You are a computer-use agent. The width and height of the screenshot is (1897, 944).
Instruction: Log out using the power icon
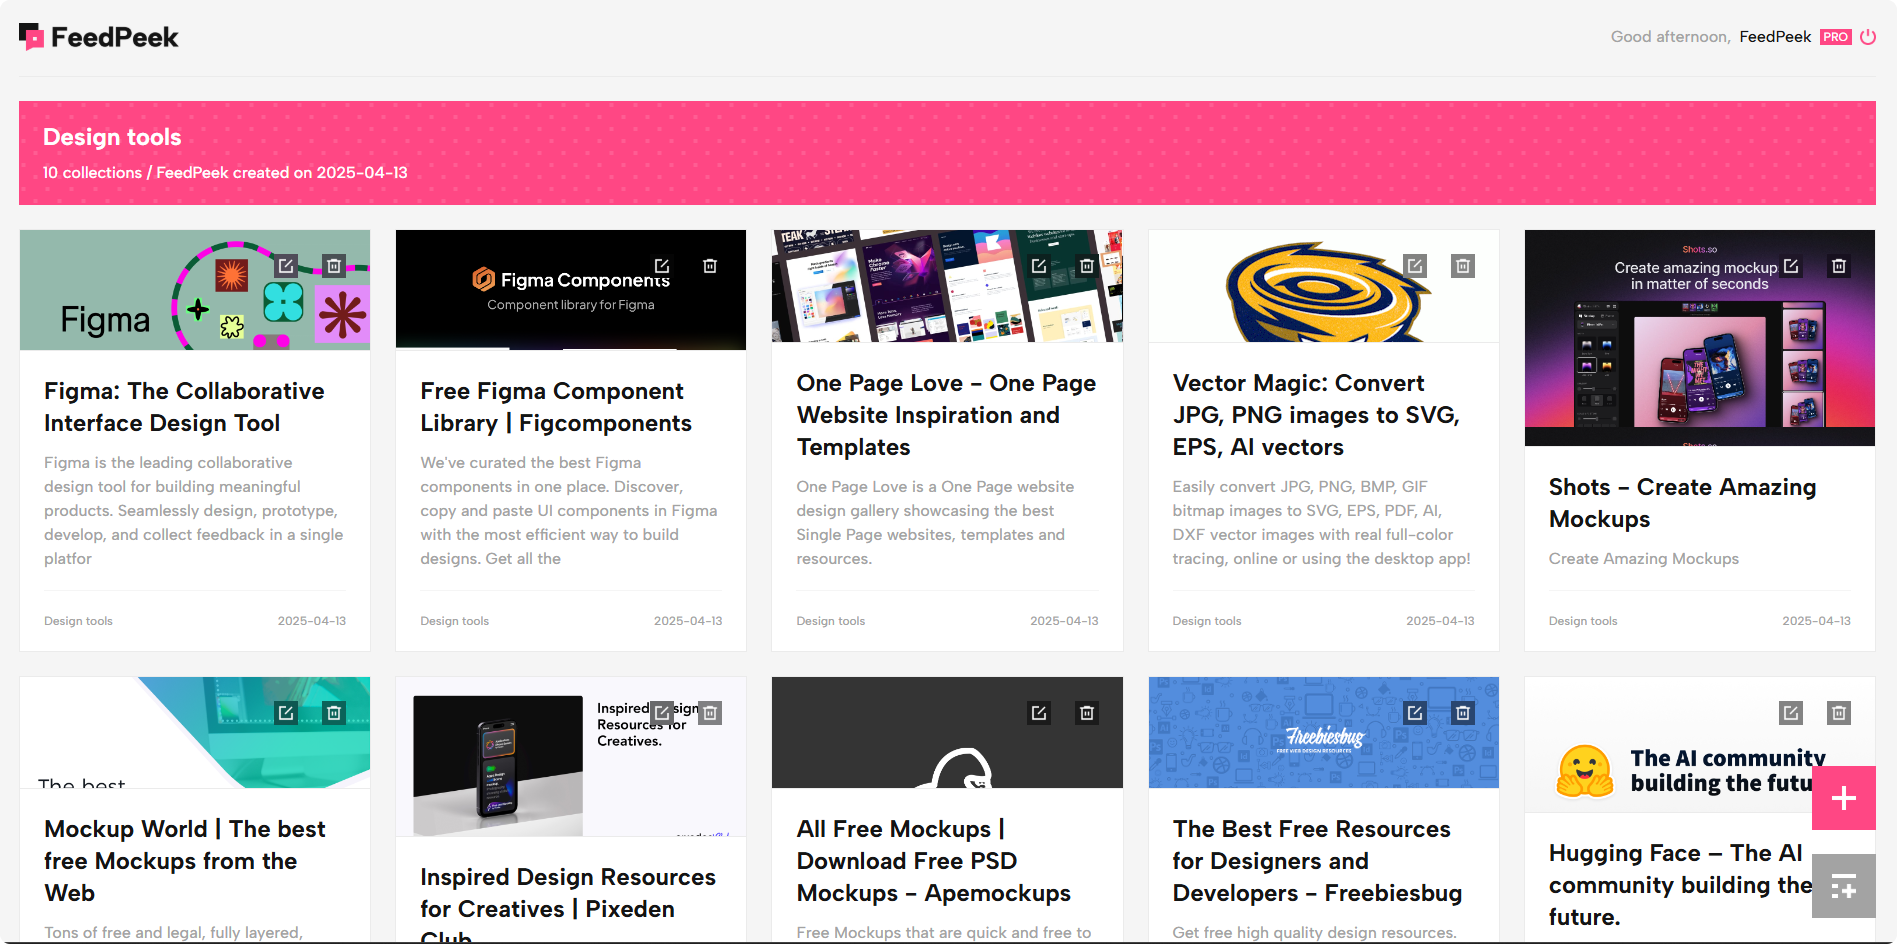[1870, 36]
